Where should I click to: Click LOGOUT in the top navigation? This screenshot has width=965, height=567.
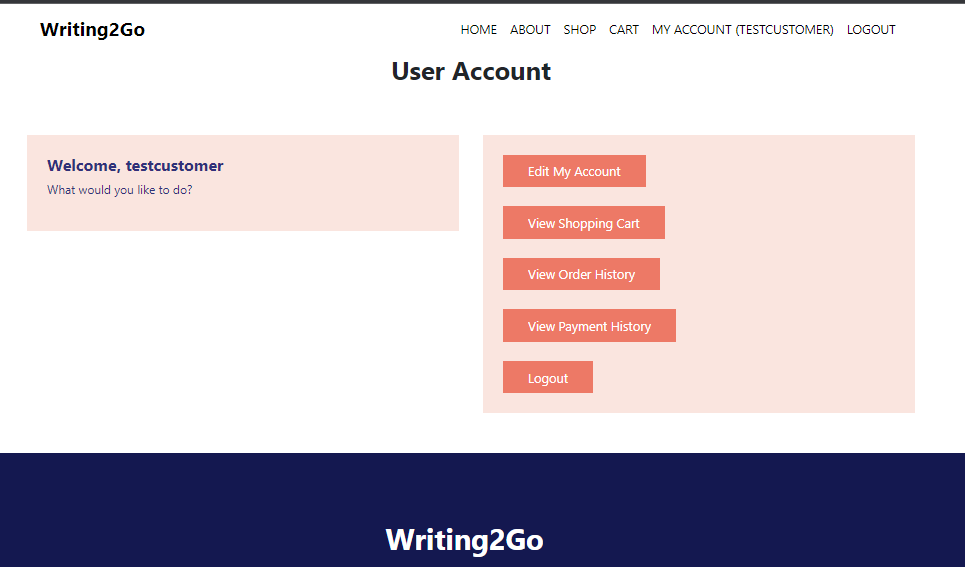pos(871,30)
